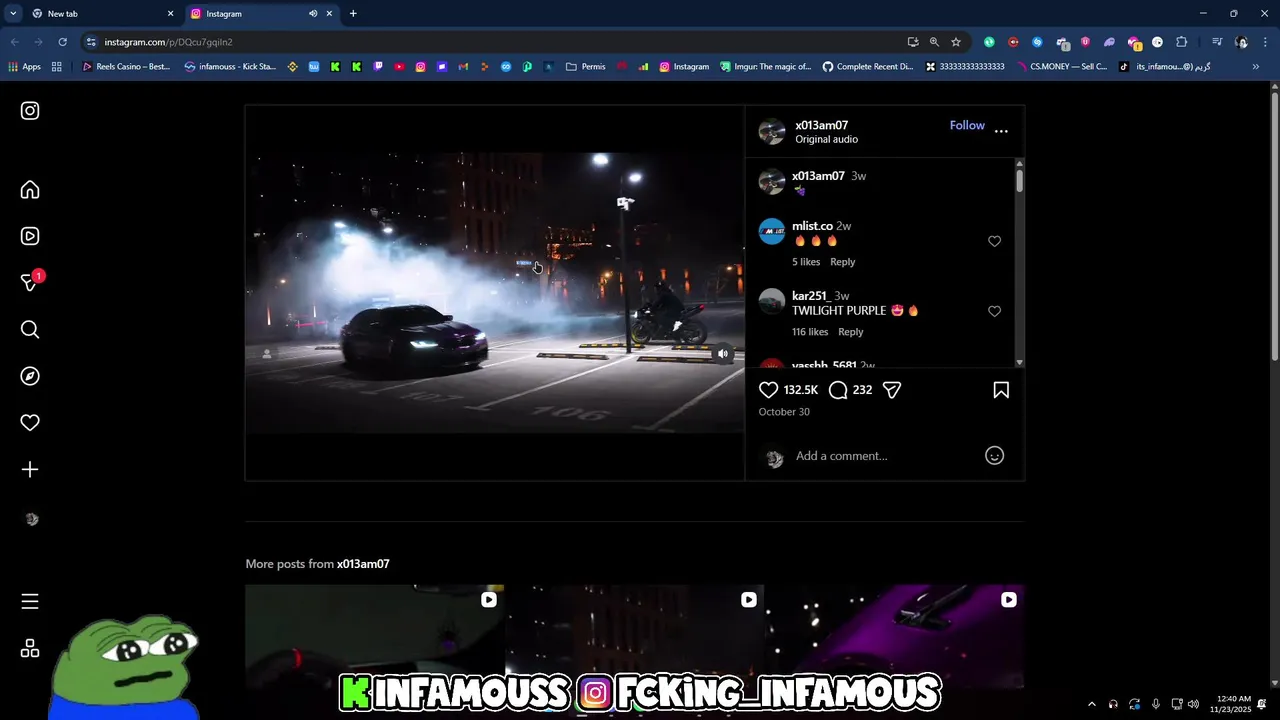Reply to kar251_'s comment
Viewport: 1280px width, 720px height.
[850, 332]
